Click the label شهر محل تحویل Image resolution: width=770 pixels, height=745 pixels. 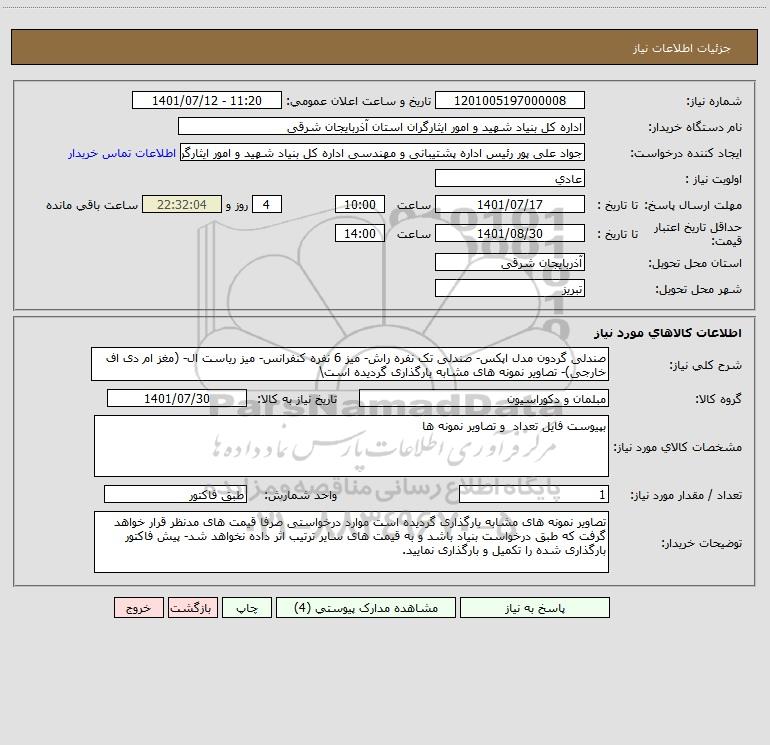pos(699,289)
